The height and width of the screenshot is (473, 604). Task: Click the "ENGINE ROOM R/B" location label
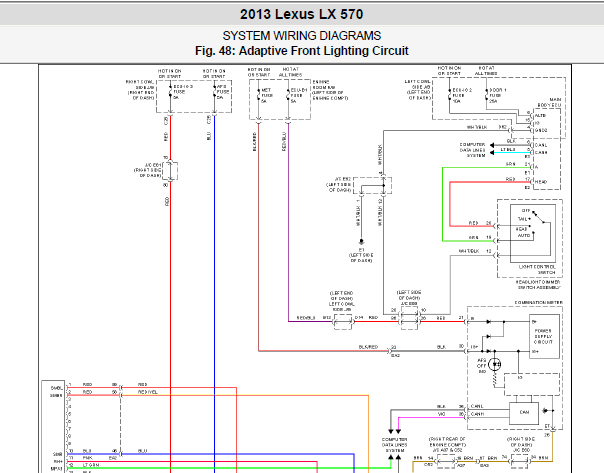[x=330, y=90]
